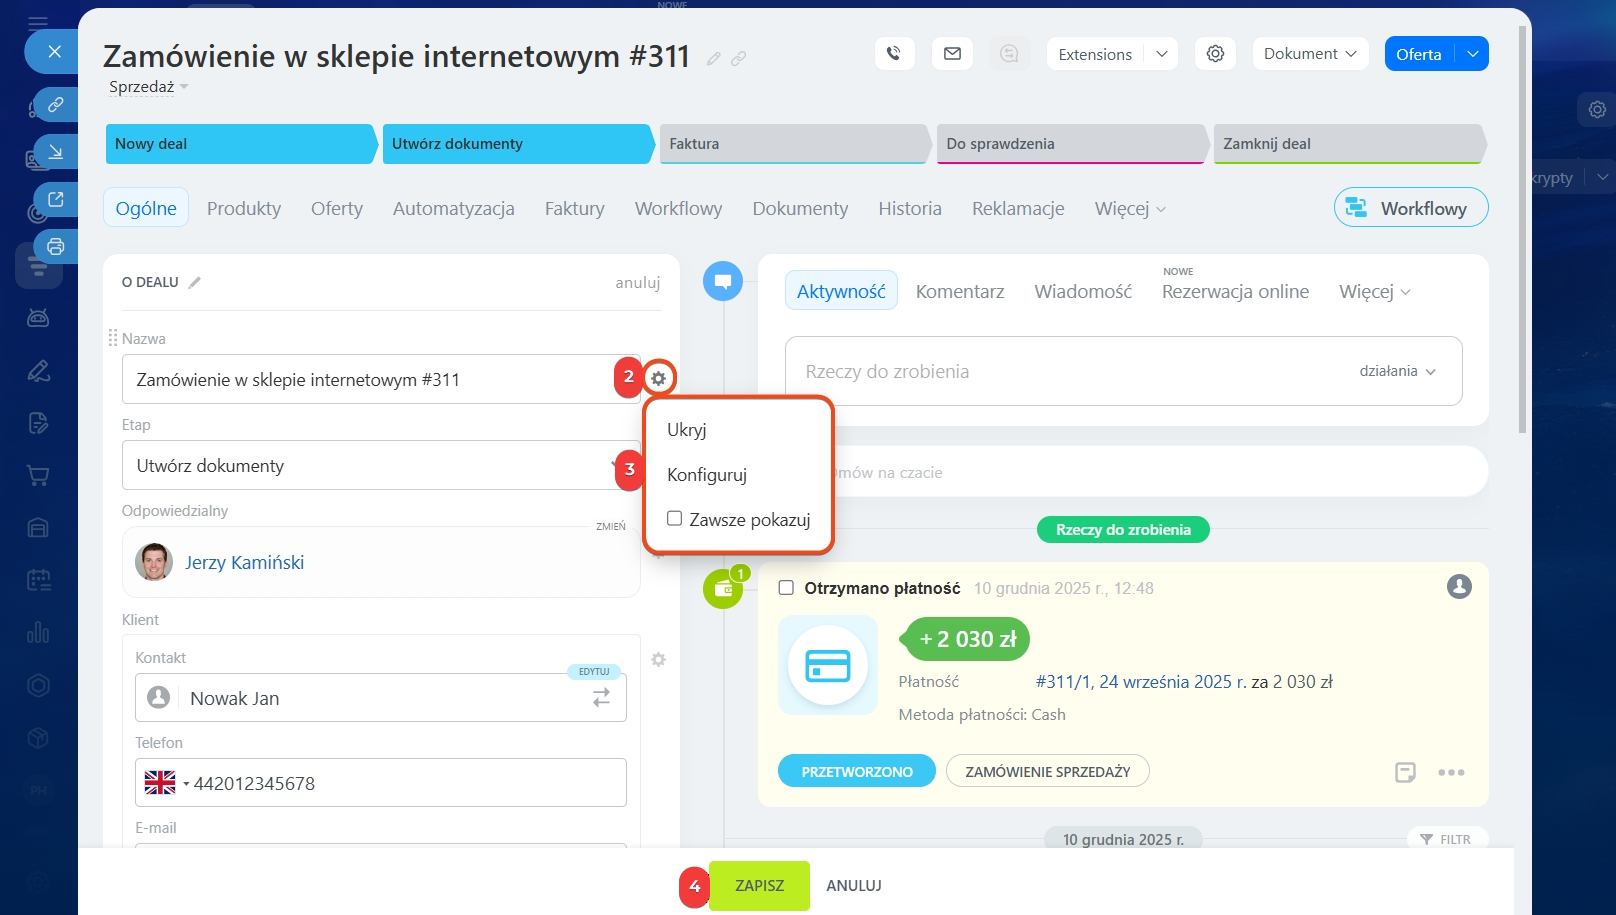Enable the Zawsze pokazuj checkbox

[x=675, y=519]
